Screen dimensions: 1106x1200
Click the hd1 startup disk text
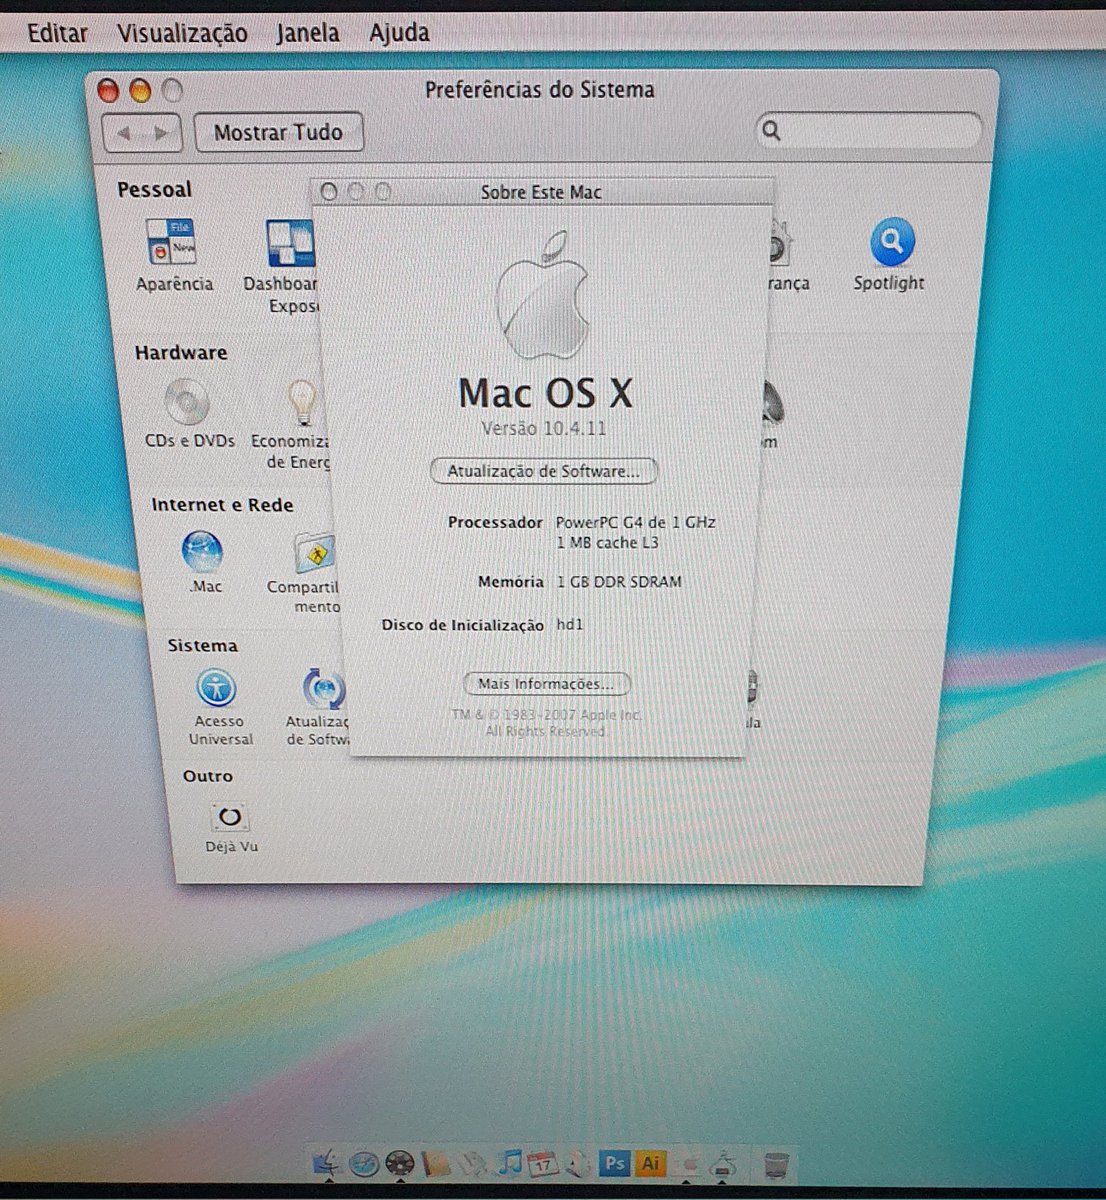pos(569,624)
